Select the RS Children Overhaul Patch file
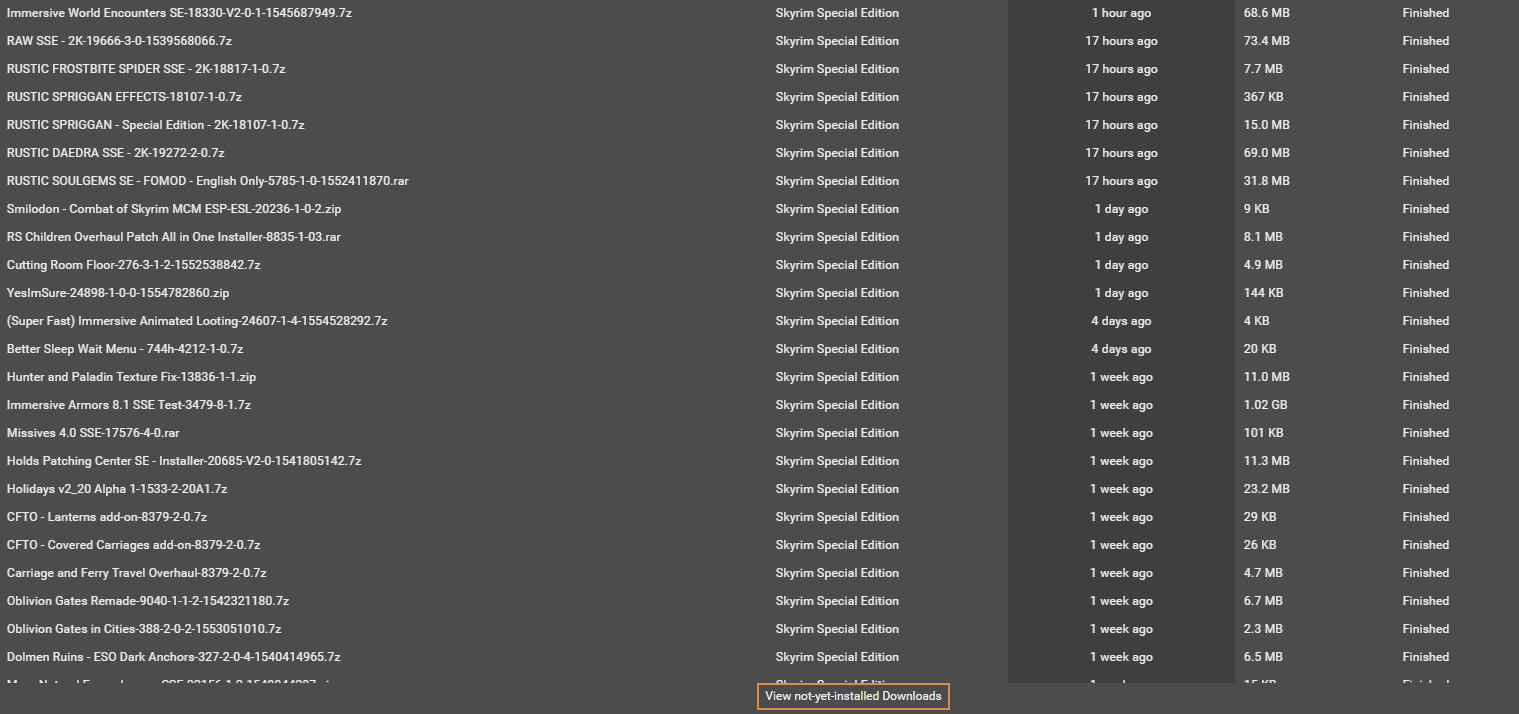Viewport: 1519px width, 714px height. click(x=174, y=237)
